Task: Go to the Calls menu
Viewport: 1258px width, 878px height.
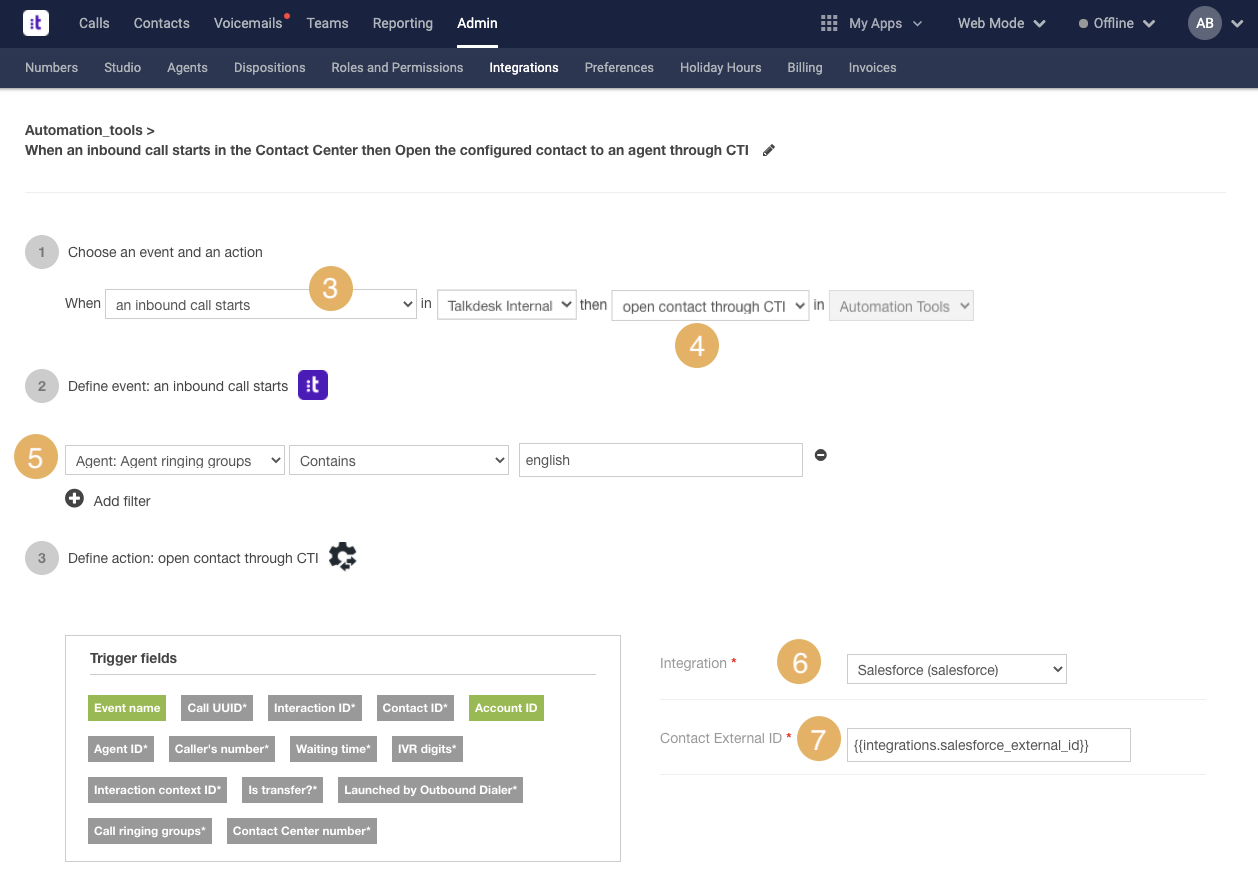Action: 94,23
